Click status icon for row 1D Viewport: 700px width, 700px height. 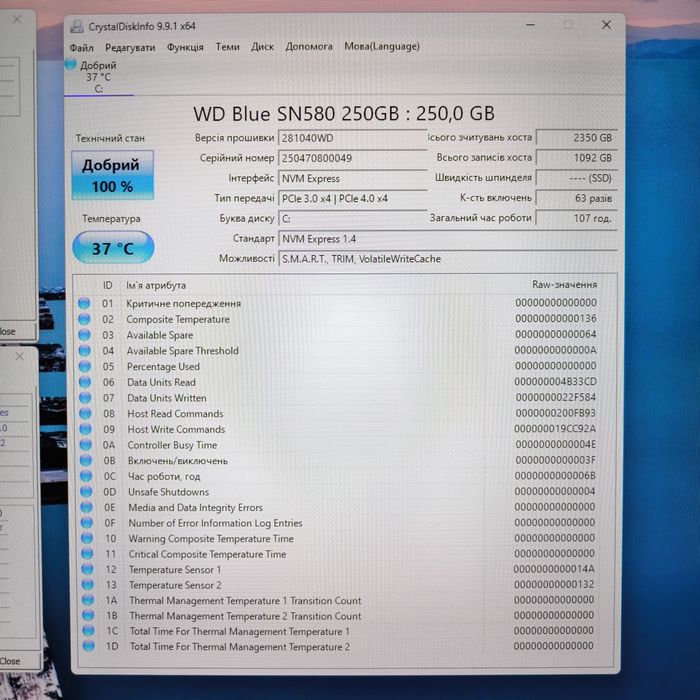89,646
